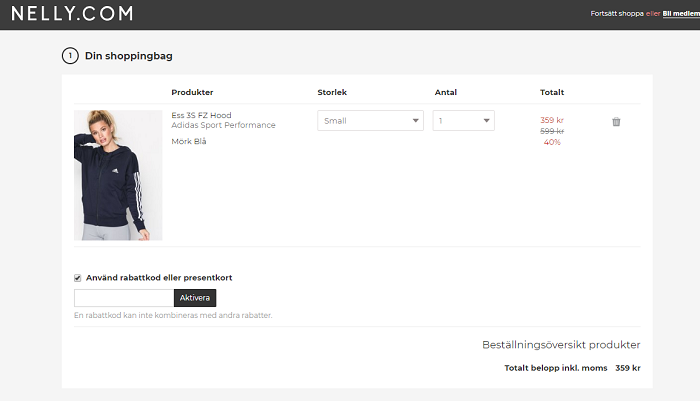Open the Storlek dropdown showing Small

370,121
